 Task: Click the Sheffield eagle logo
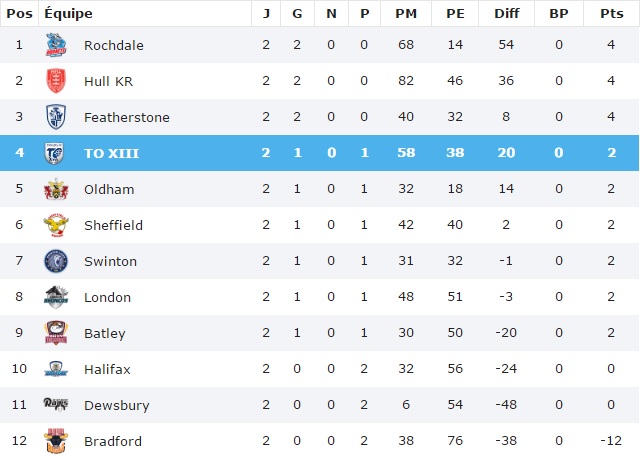coord(56,225)
